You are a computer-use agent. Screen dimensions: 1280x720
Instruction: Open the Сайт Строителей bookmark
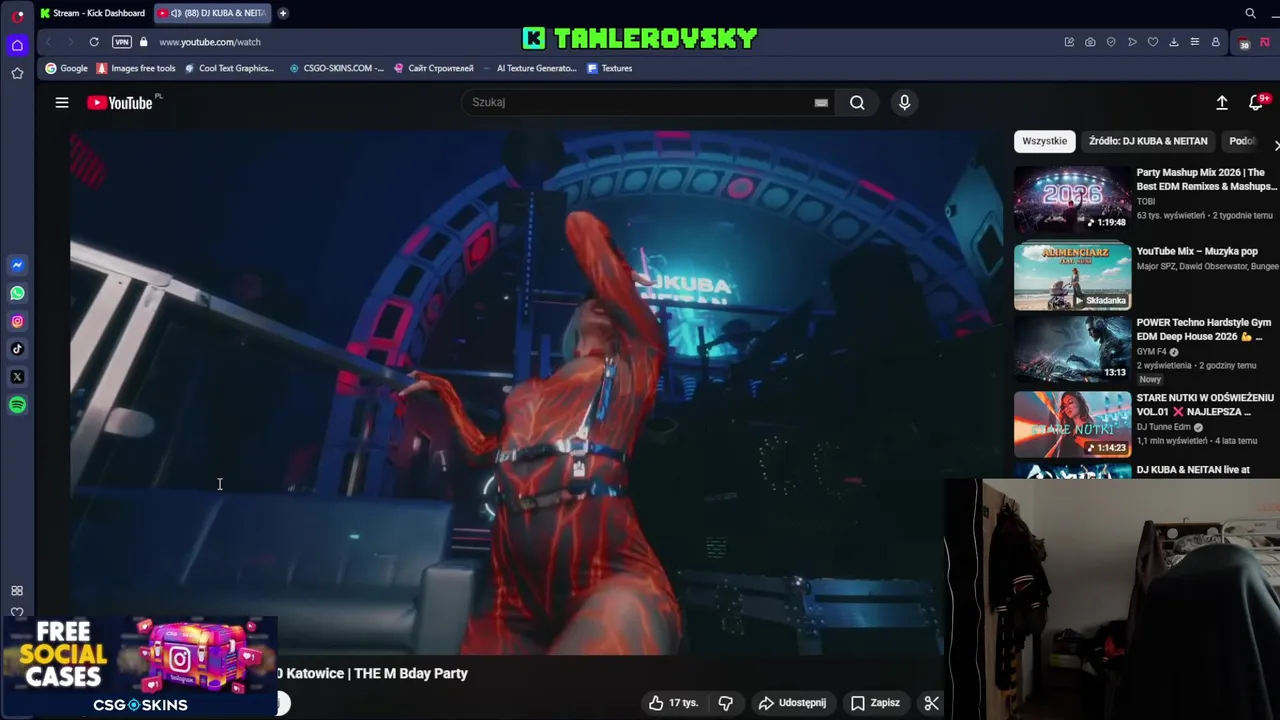point(433,68)
